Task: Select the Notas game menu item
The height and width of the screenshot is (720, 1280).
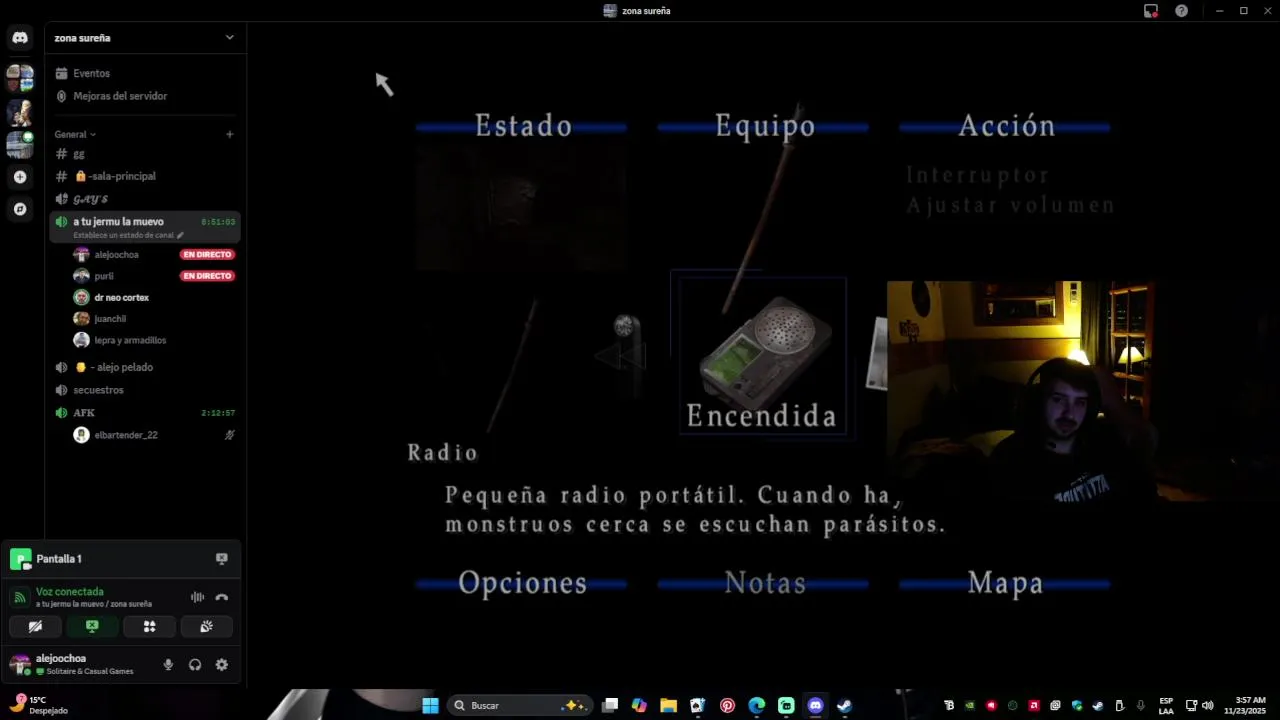Action: coord(765,584)
